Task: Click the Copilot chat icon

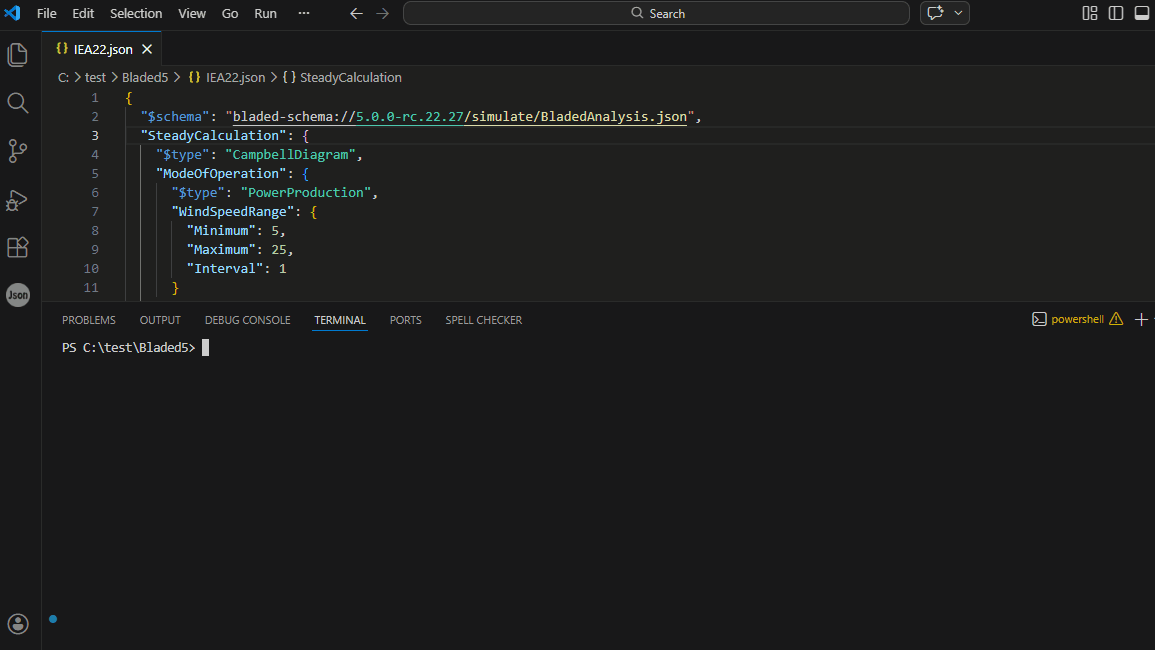Action: pyautogui.click(x=936, y=13)
